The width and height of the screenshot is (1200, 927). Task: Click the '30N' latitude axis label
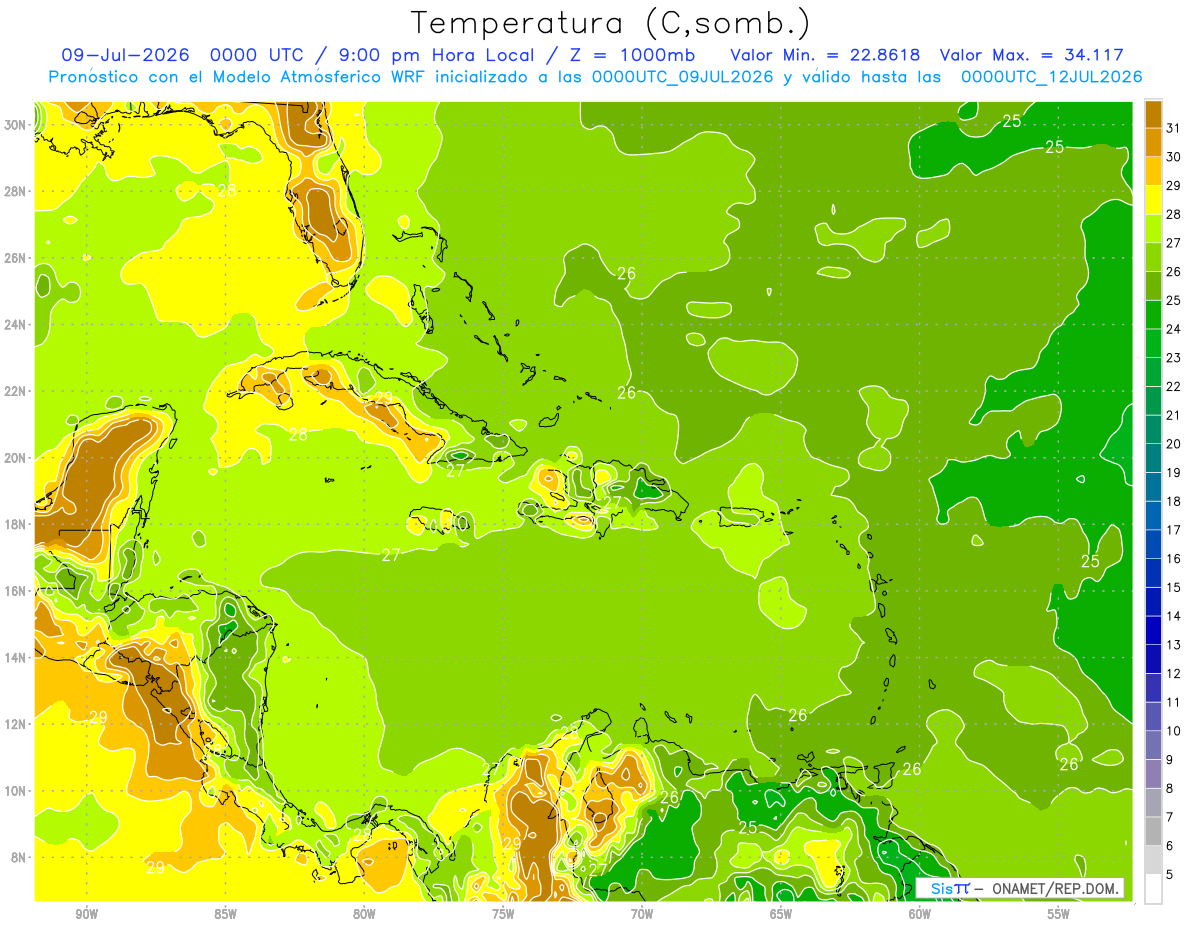[15, 124]
